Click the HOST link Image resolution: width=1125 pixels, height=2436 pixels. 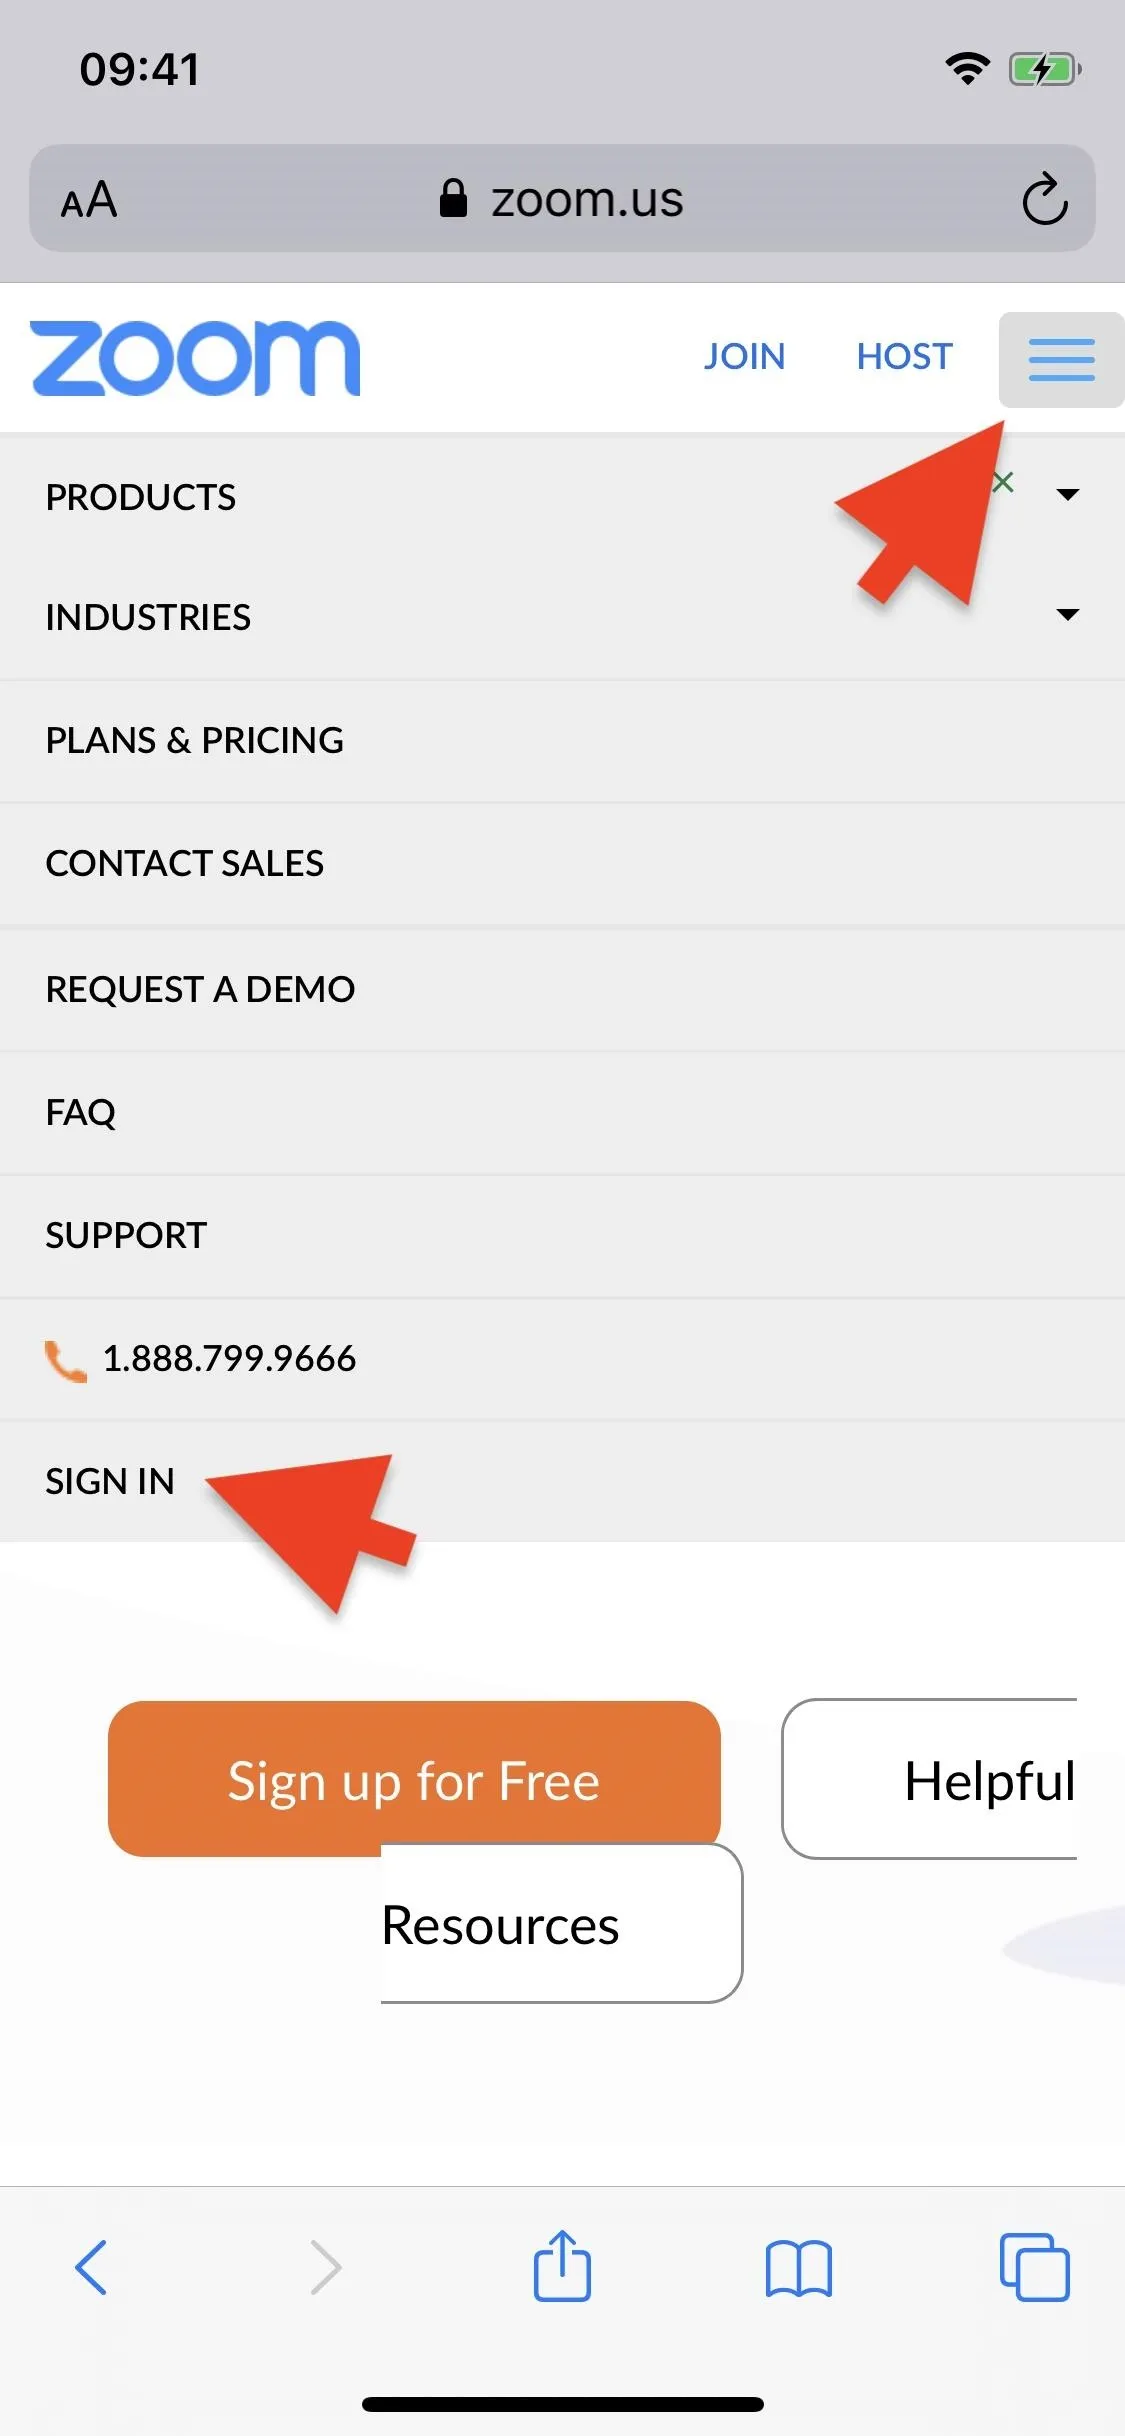coord(904,357)
